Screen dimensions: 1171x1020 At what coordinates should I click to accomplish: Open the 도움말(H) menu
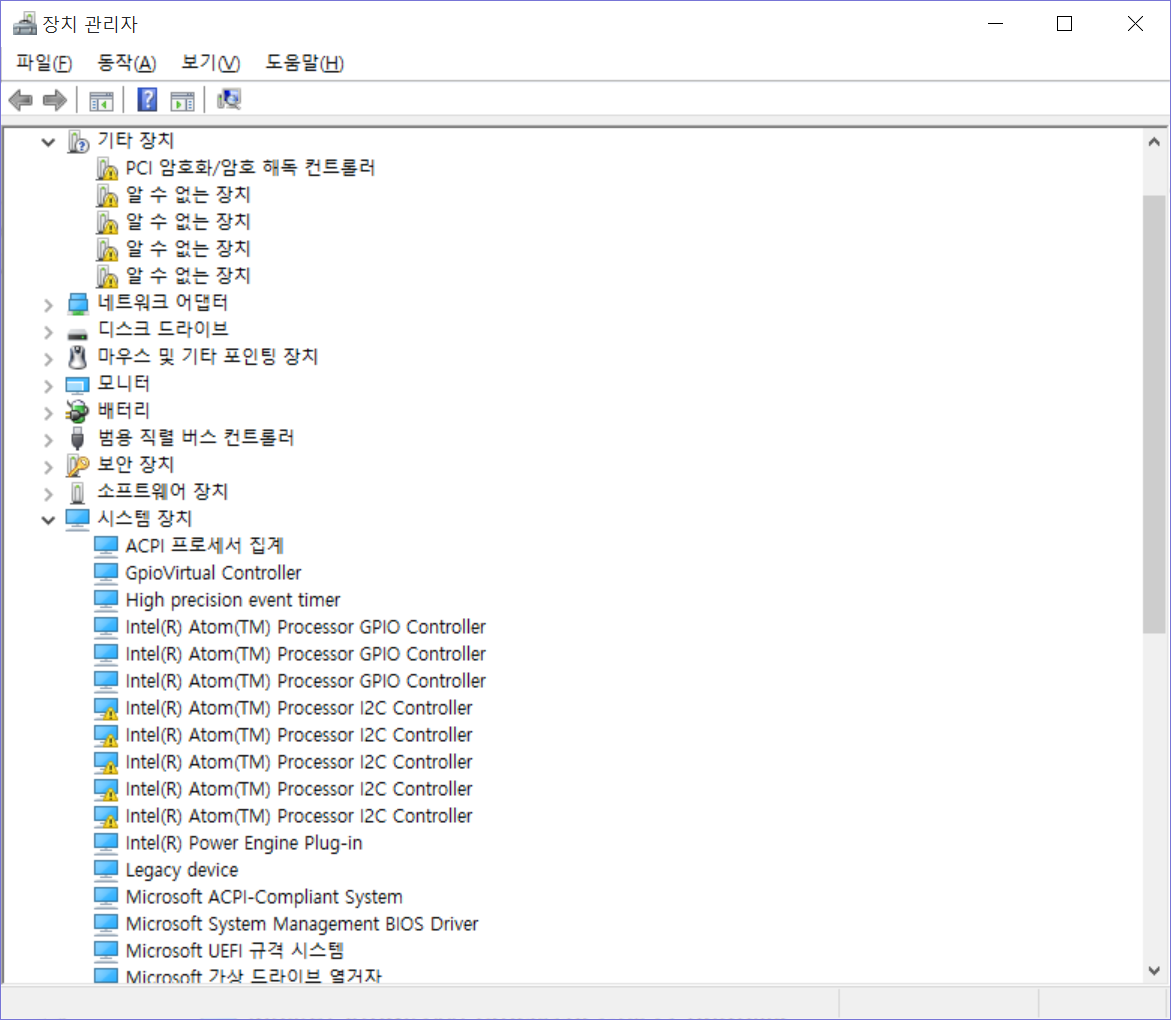pos(305,63)
